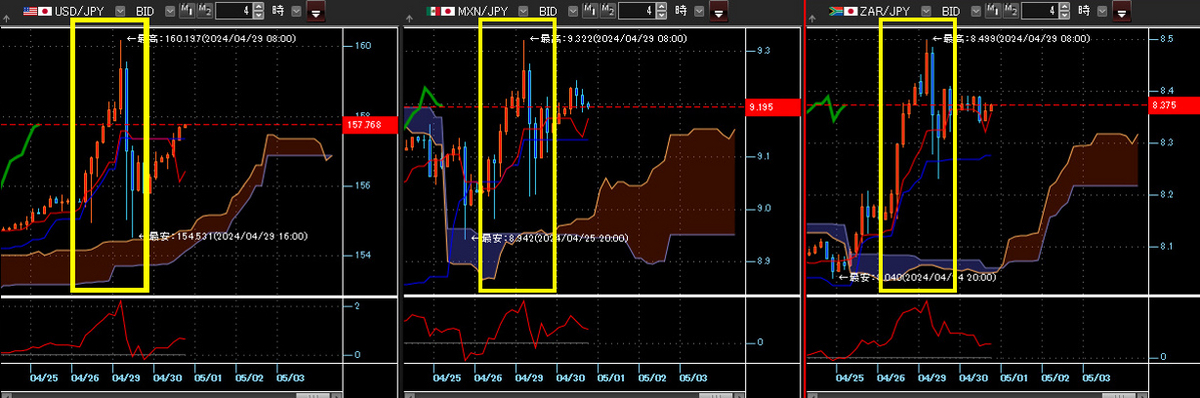Image resolution: width=1200 pixels, height=398 pixels.
Task: Decrease the period value on USD/JPY spinner
Action: pos(259,15)
